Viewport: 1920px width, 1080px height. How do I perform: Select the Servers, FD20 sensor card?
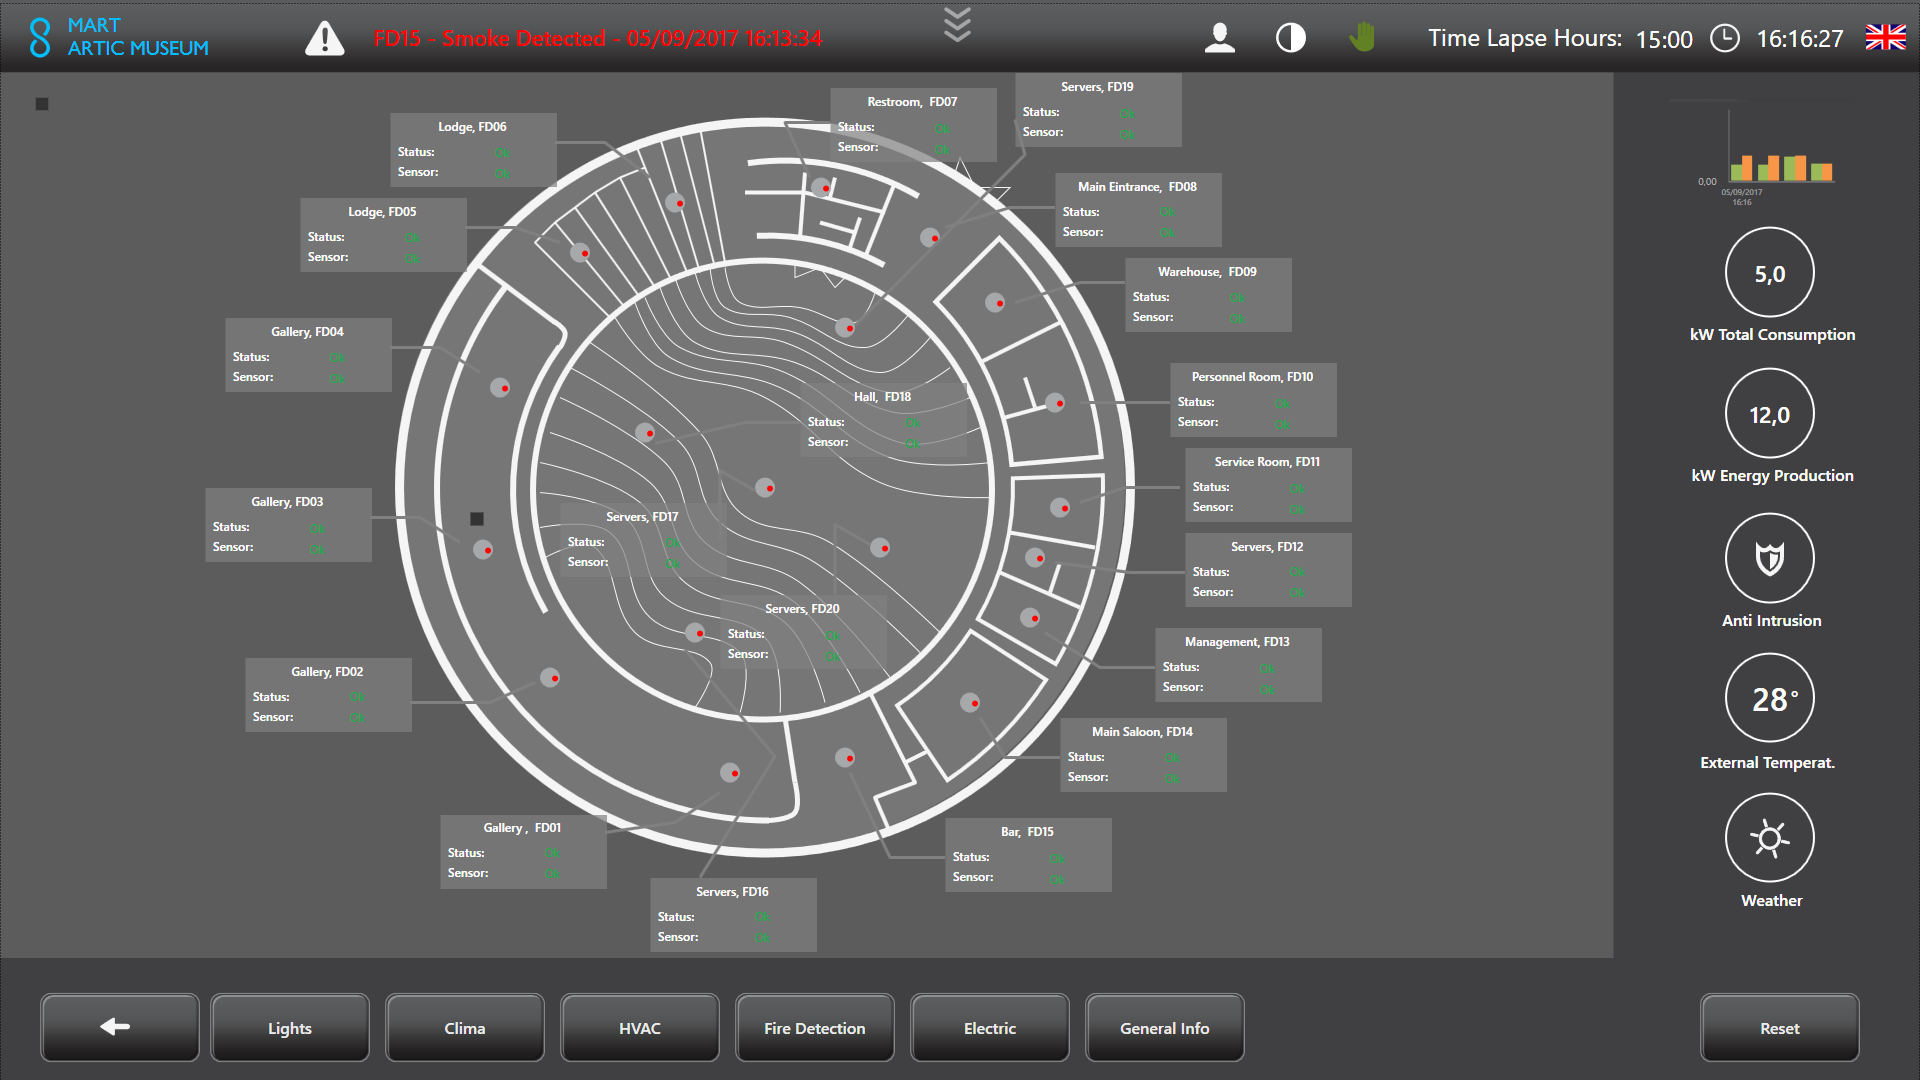pos(803,632)
